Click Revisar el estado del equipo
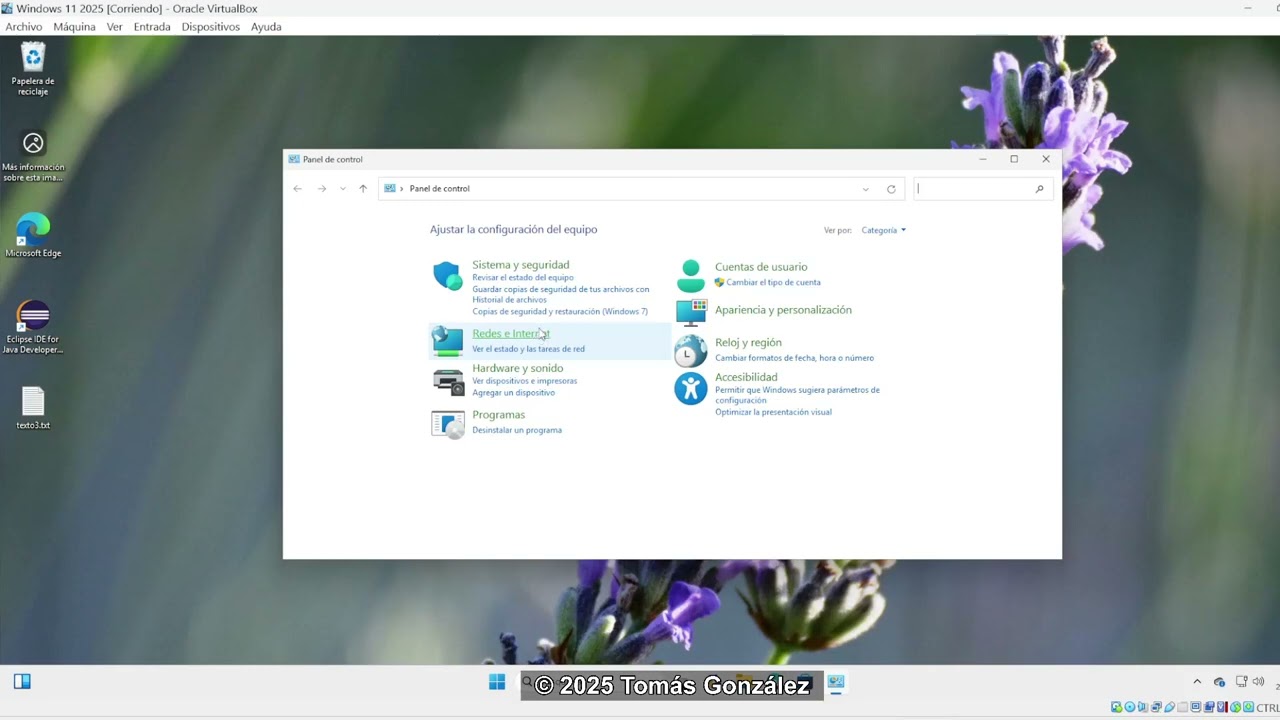 [x=523, y=278]
